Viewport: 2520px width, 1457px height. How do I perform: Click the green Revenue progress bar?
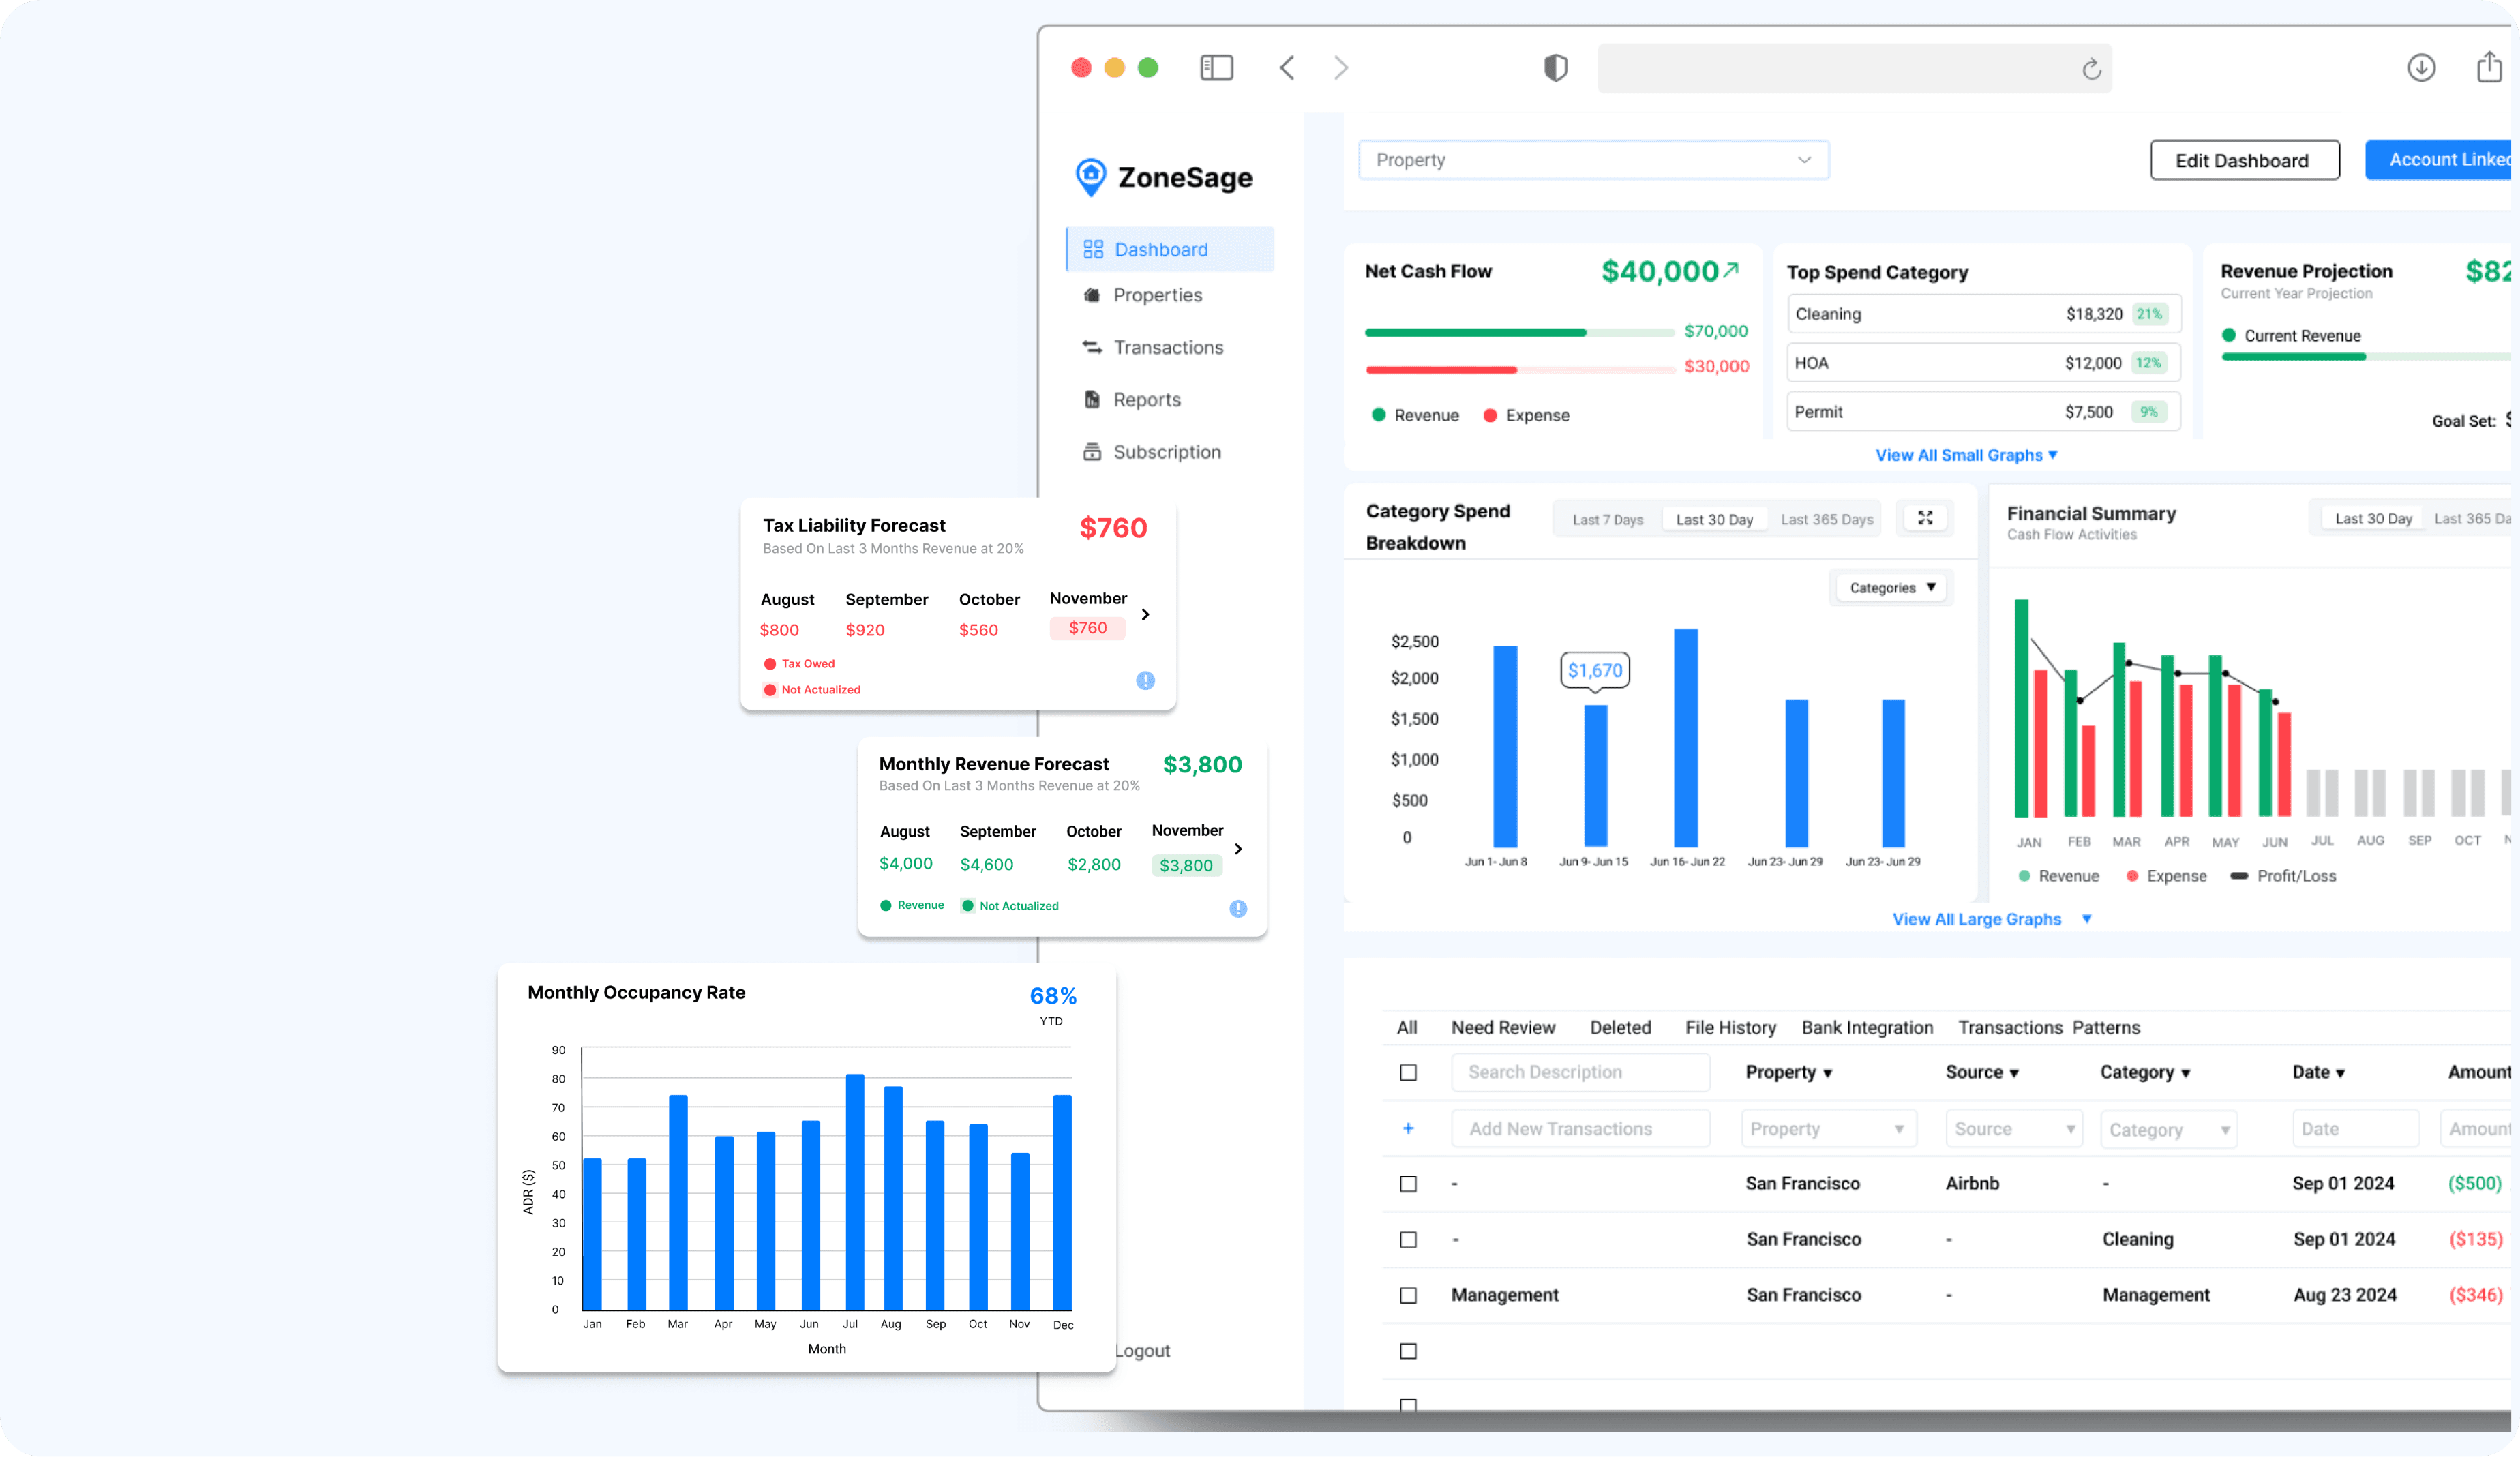pyautogui.click(x=1475, y=332)
